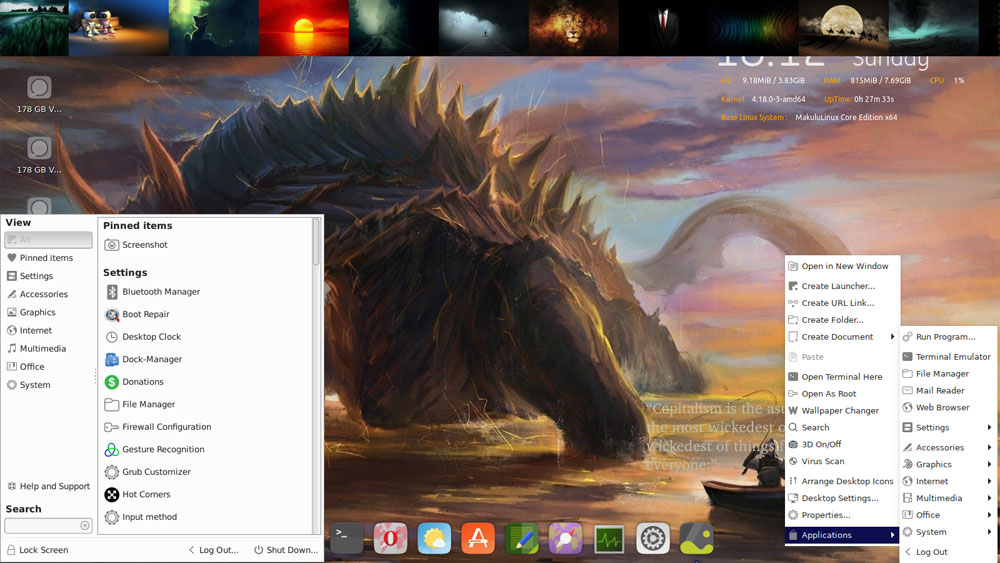Click the Gesture Recognition icon
The image size is (1000, 563).
(112, 450)
